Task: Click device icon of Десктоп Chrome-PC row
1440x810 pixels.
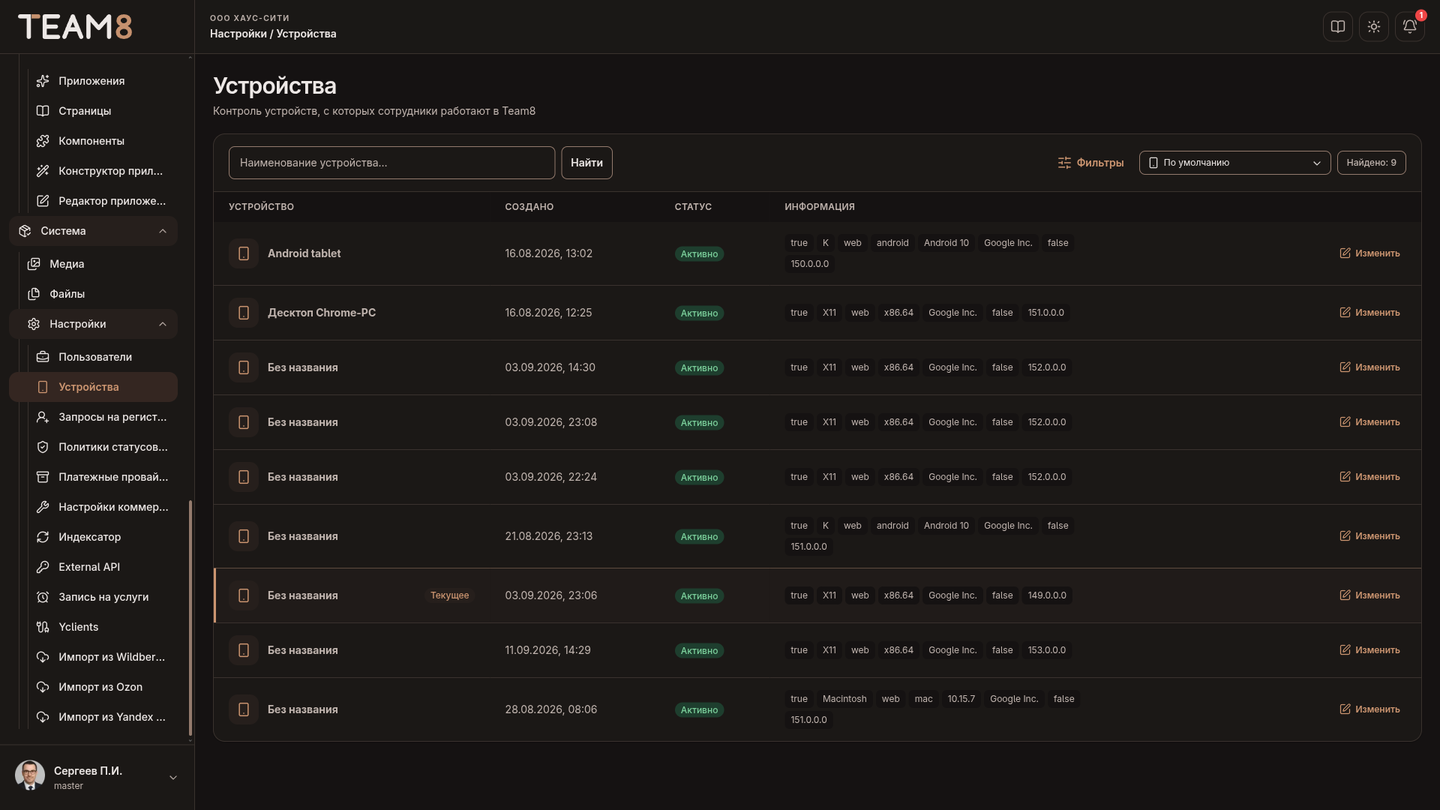Action: click(243, 313)
